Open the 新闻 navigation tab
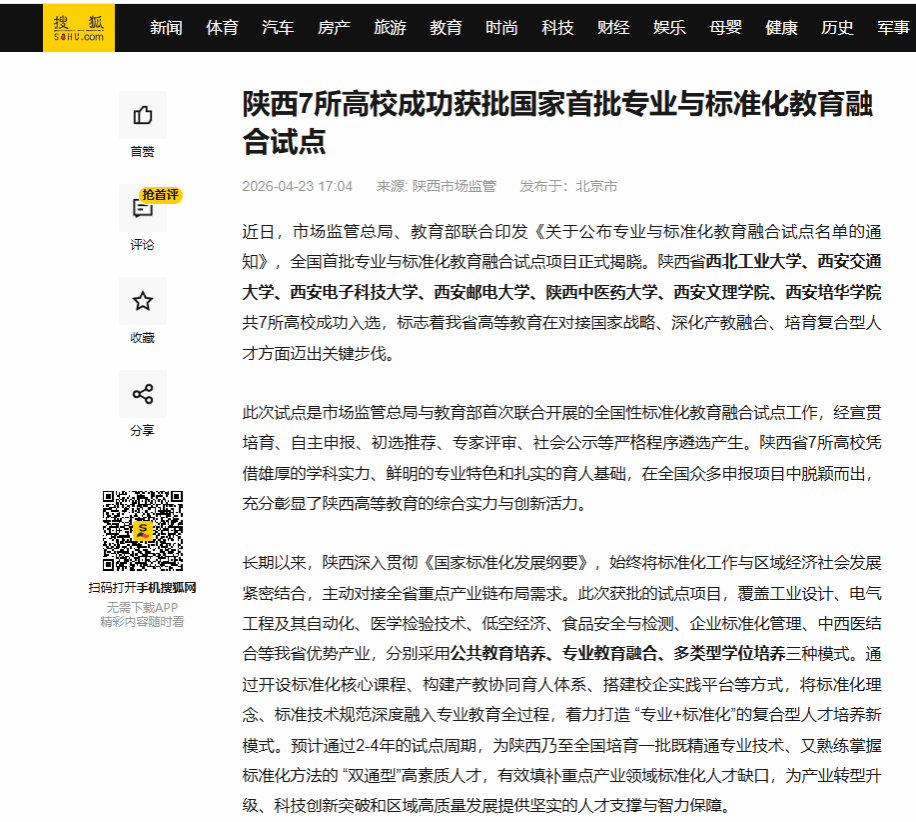Viewport: 916px width, 822px height. (166, 27)
